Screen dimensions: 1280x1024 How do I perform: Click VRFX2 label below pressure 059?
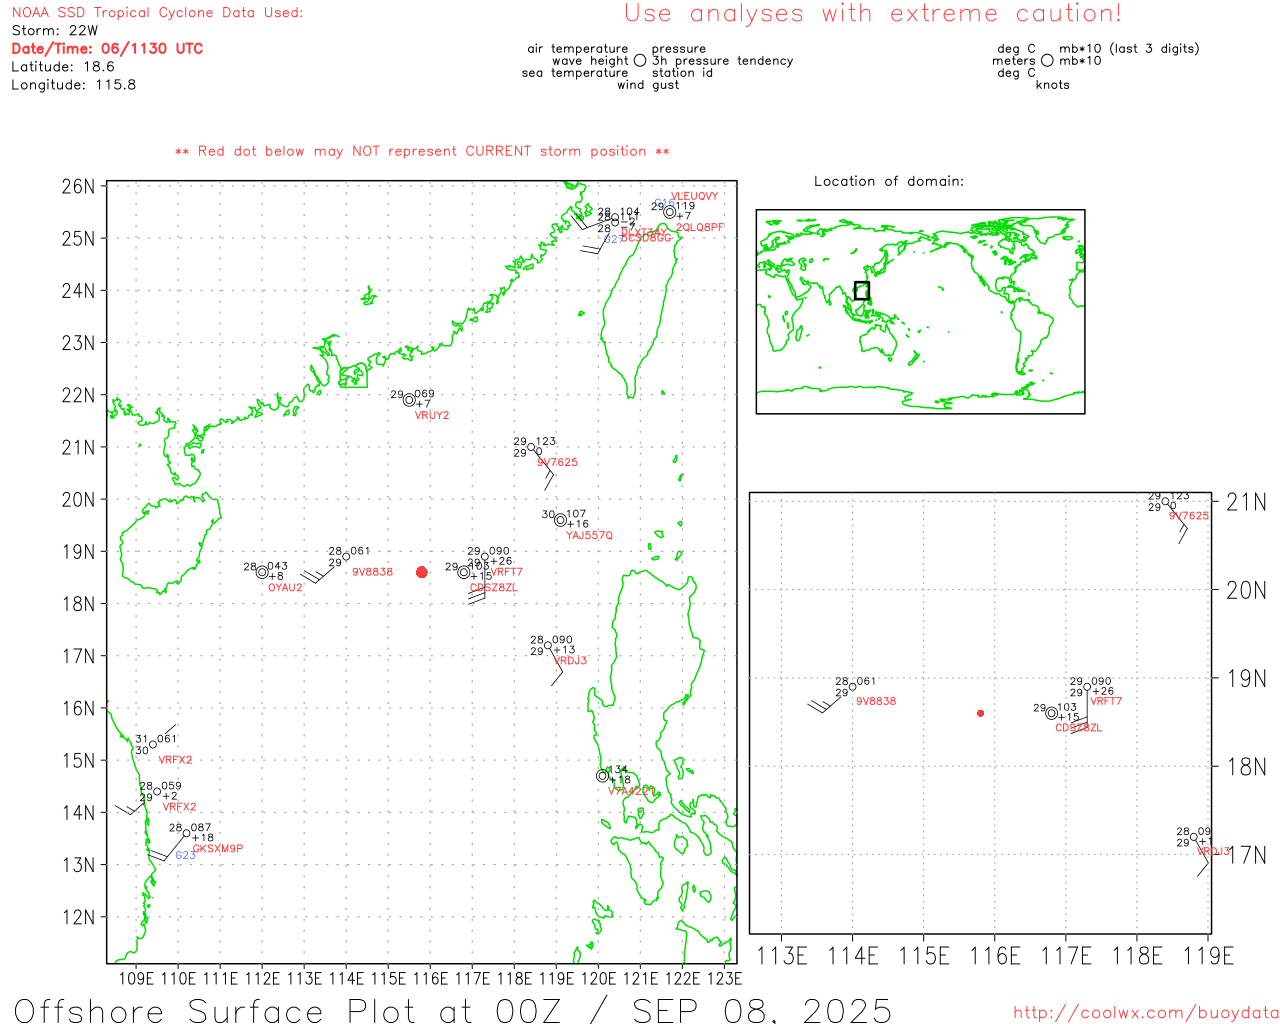pos(180,807)
